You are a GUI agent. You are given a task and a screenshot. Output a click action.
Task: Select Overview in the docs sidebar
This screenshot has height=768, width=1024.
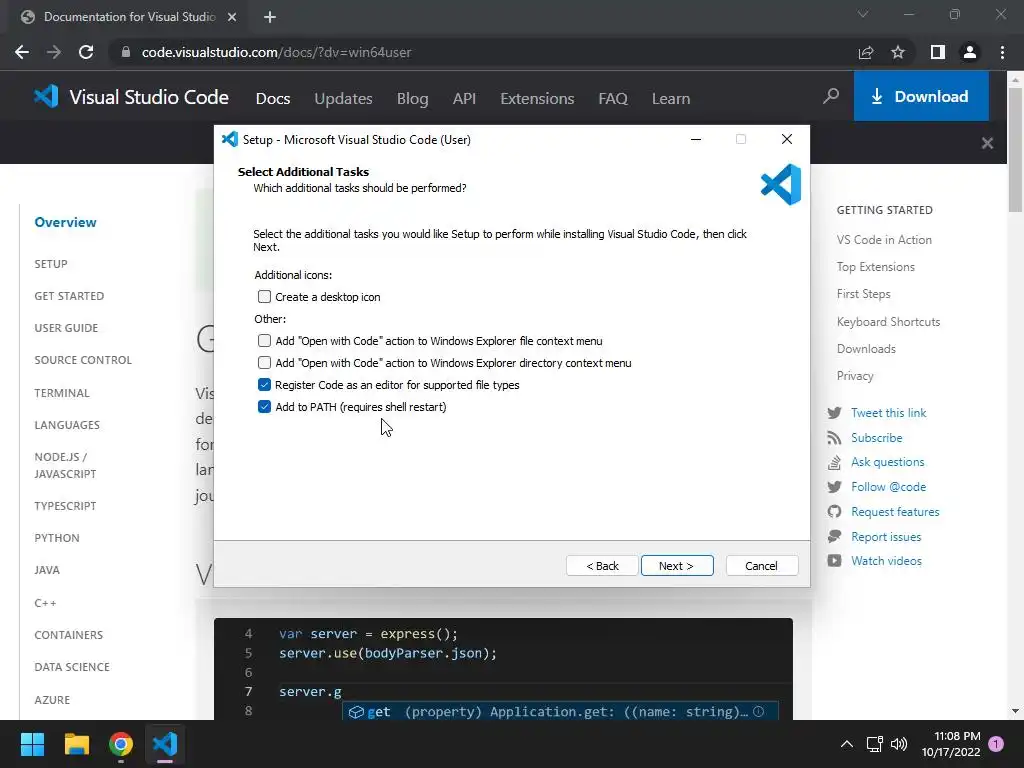(65, 222)
